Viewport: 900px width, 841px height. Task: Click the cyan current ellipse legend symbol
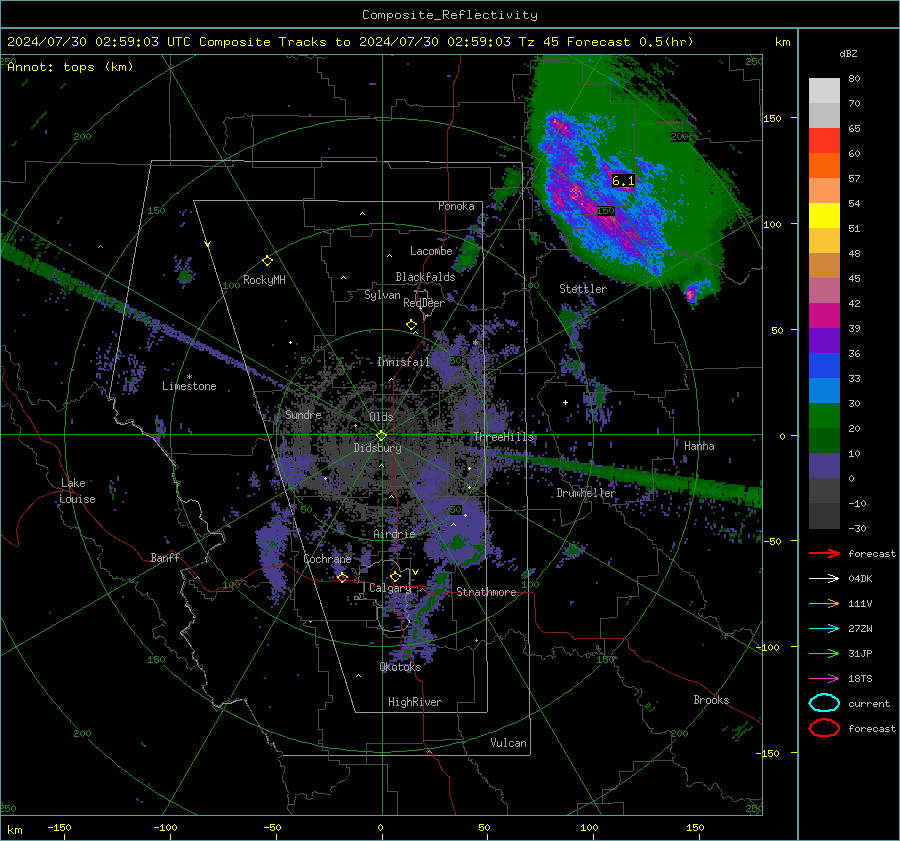(824, 703)
